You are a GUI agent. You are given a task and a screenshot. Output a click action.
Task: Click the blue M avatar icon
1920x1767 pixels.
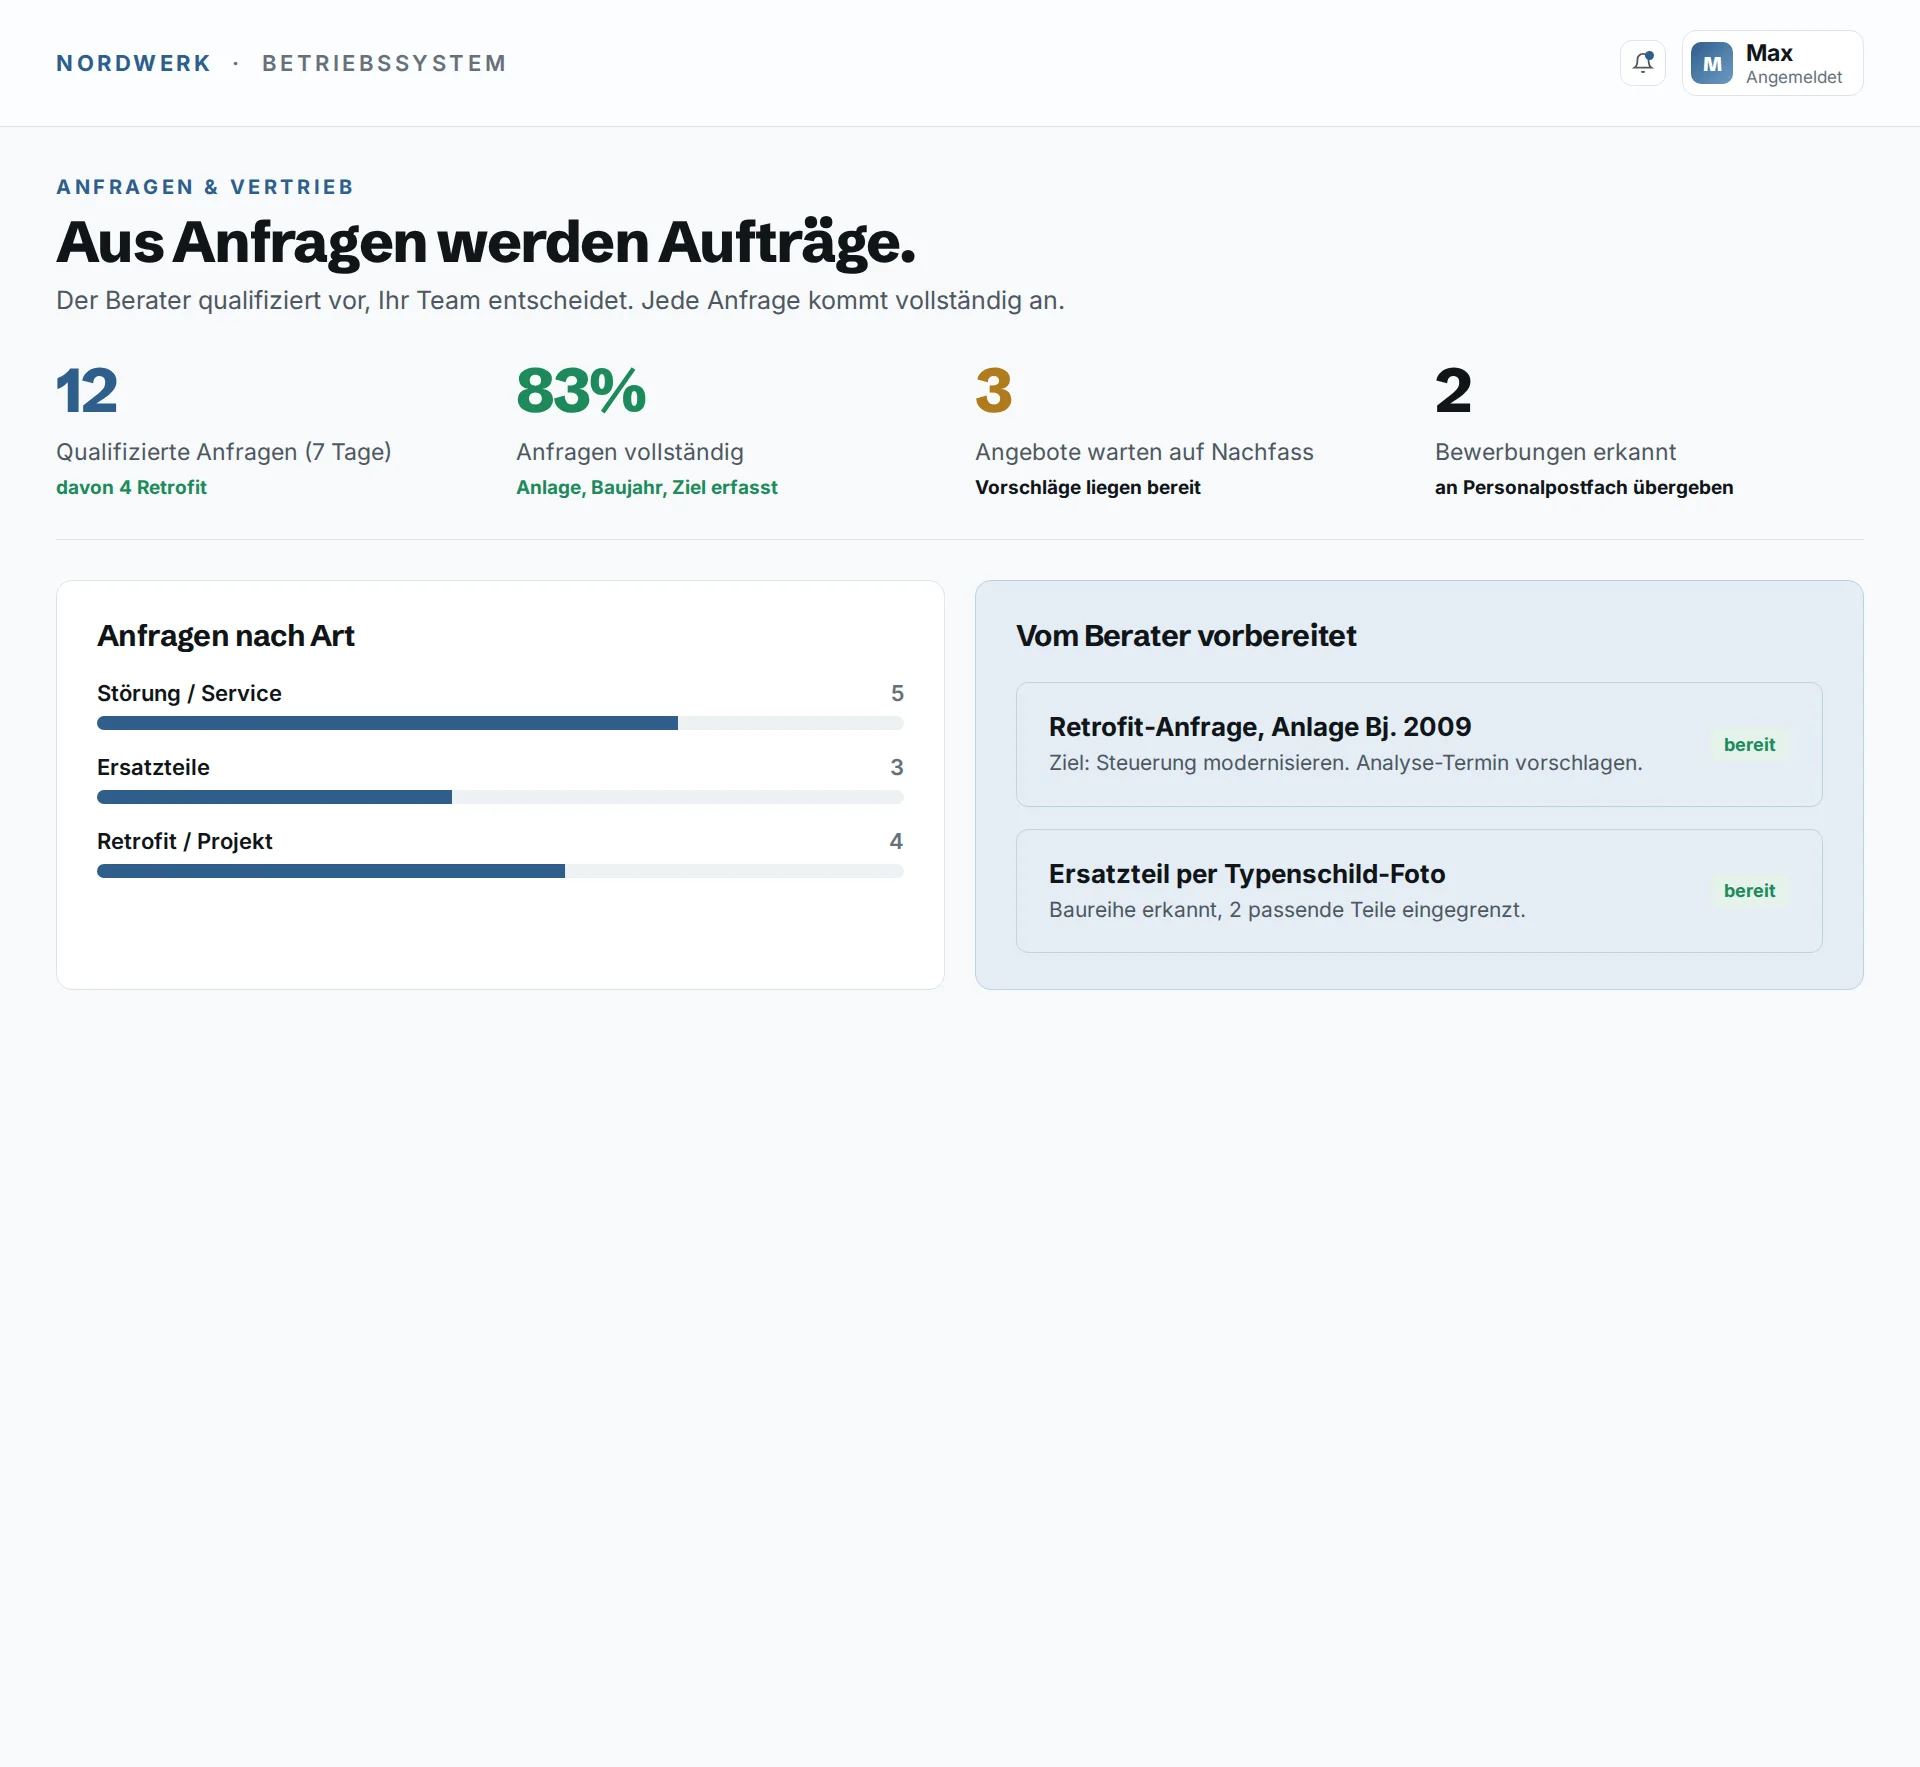point(1712,63)
